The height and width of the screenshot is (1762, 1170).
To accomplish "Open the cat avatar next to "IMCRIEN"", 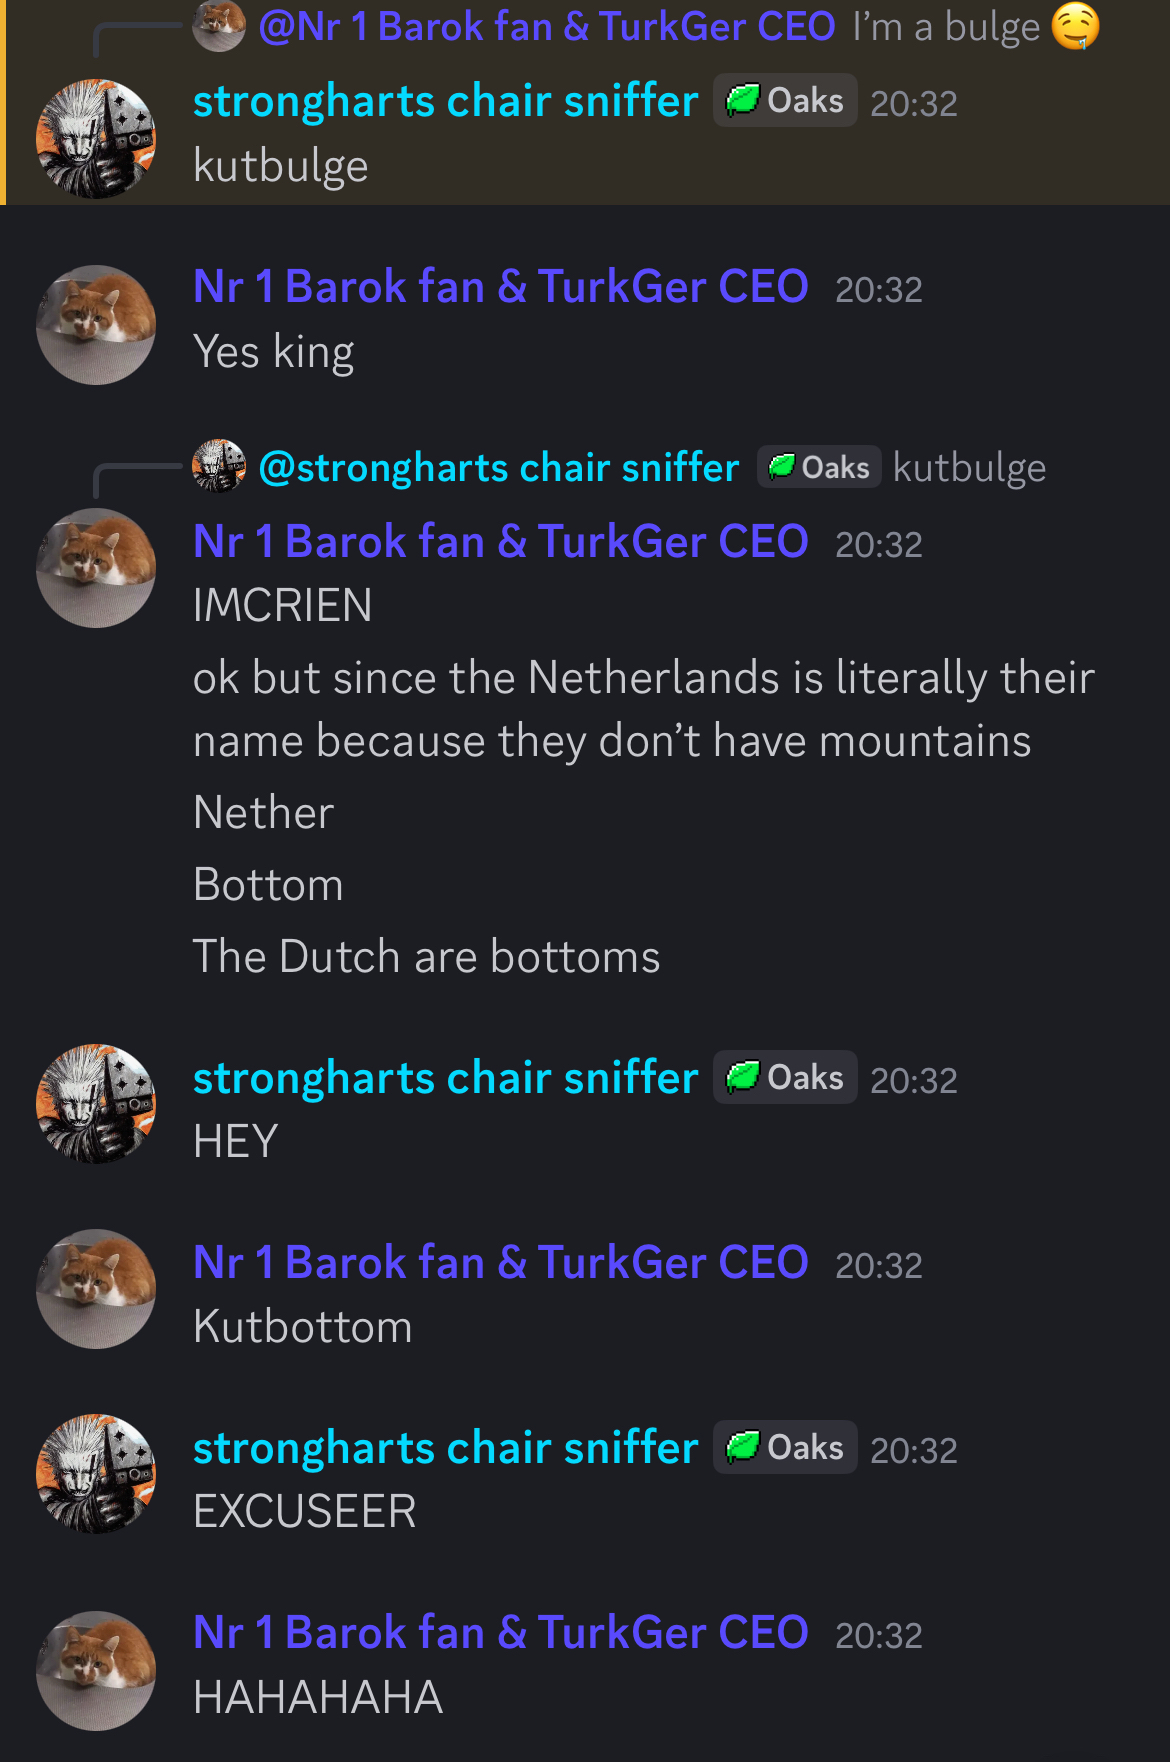I will tap(96, 568).
